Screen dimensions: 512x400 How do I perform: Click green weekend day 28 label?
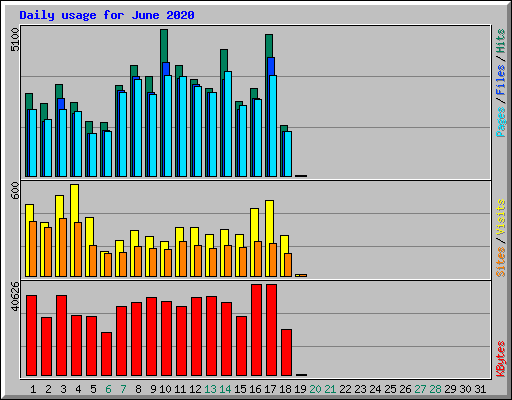click(x=436, y=389)
